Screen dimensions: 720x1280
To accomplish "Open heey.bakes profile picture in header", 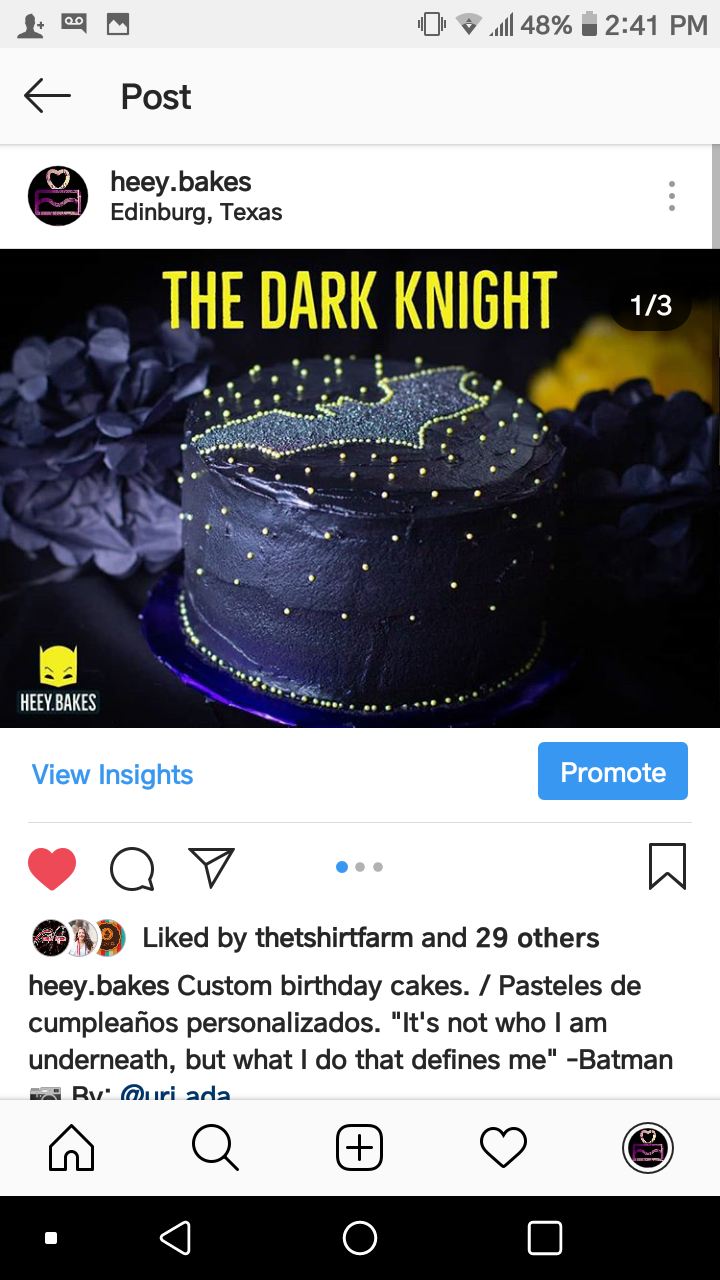I will [58, 196].
